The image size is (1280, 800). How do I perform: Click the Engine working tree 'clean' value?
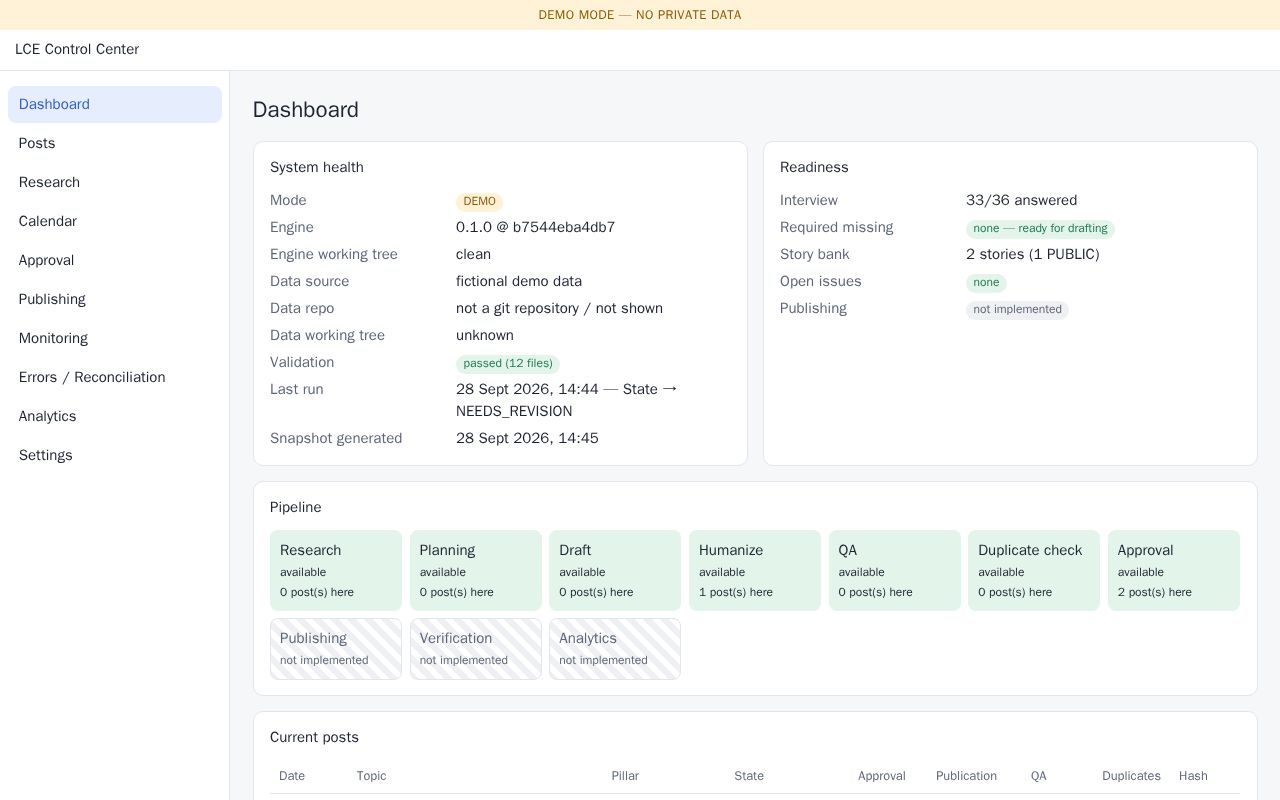pyautogui.click(x=473, y=254)
